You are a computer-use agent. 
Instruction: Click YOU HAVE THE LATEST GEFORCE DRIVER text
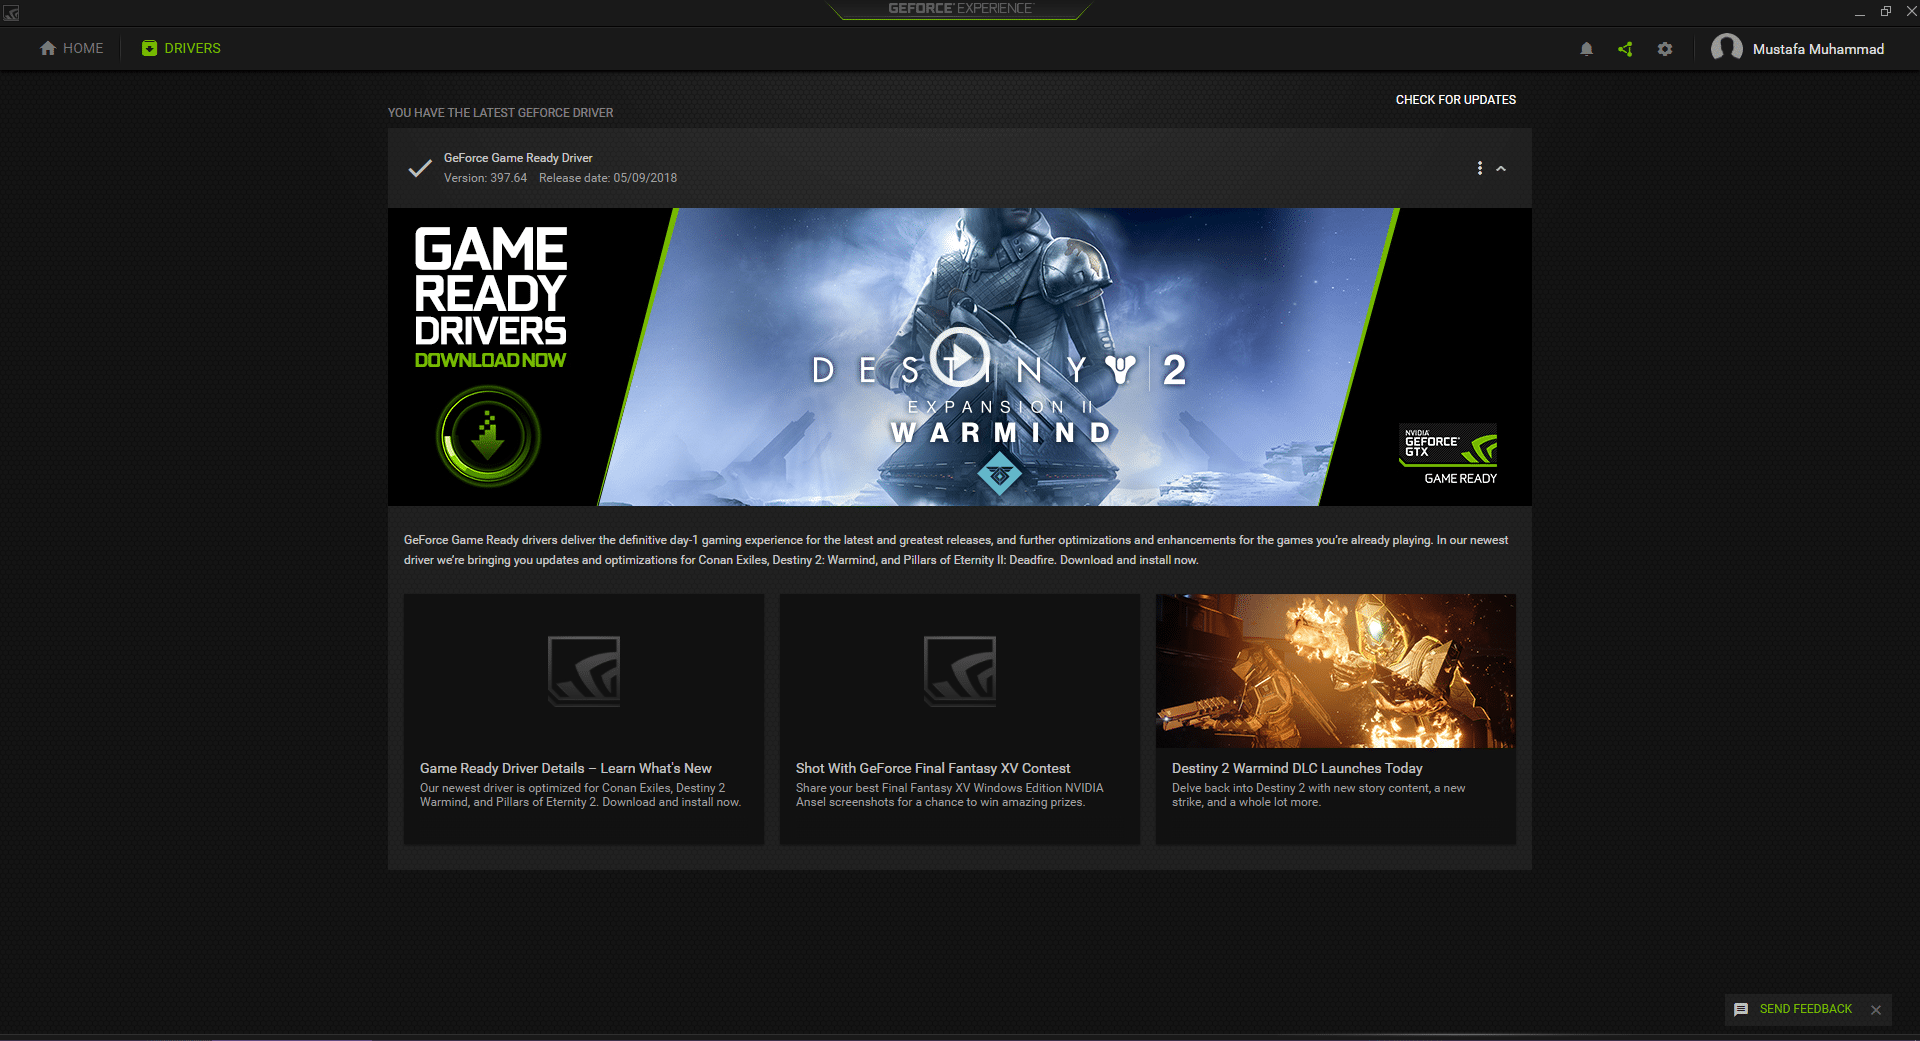coord(501,113)
